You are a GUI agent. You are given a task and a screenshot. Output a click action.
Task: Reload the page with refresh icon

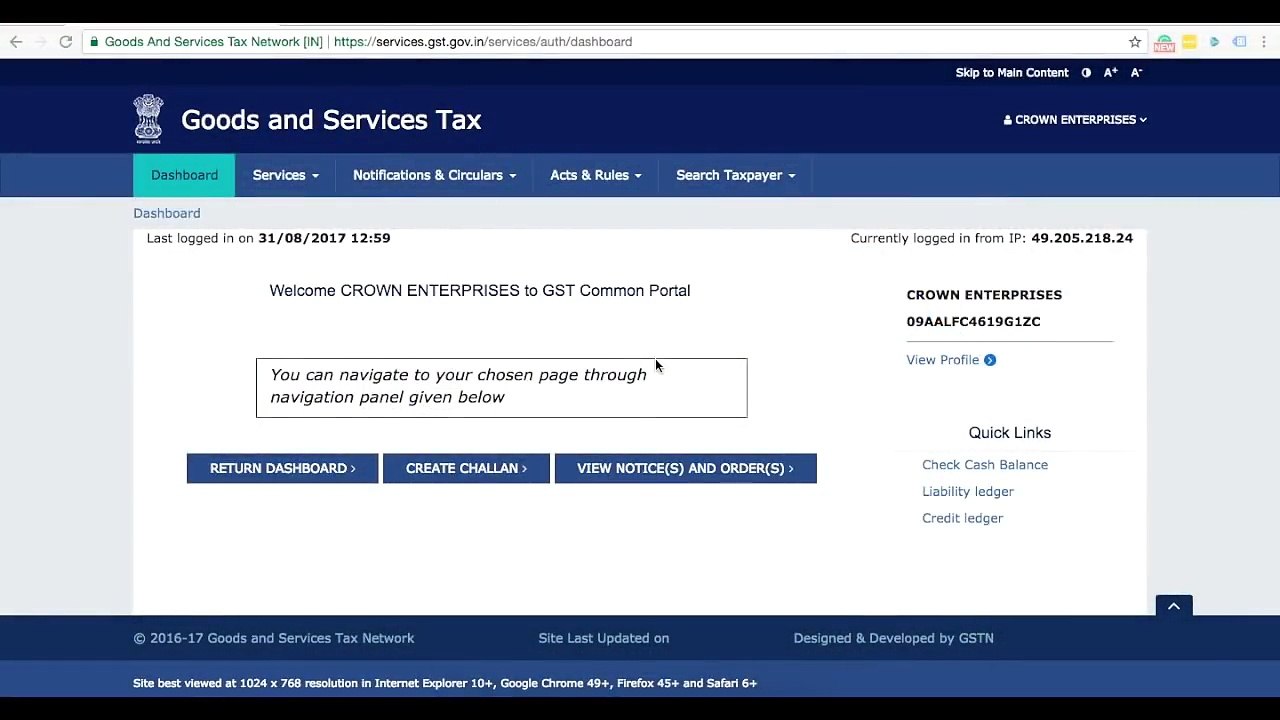(66, 42)
